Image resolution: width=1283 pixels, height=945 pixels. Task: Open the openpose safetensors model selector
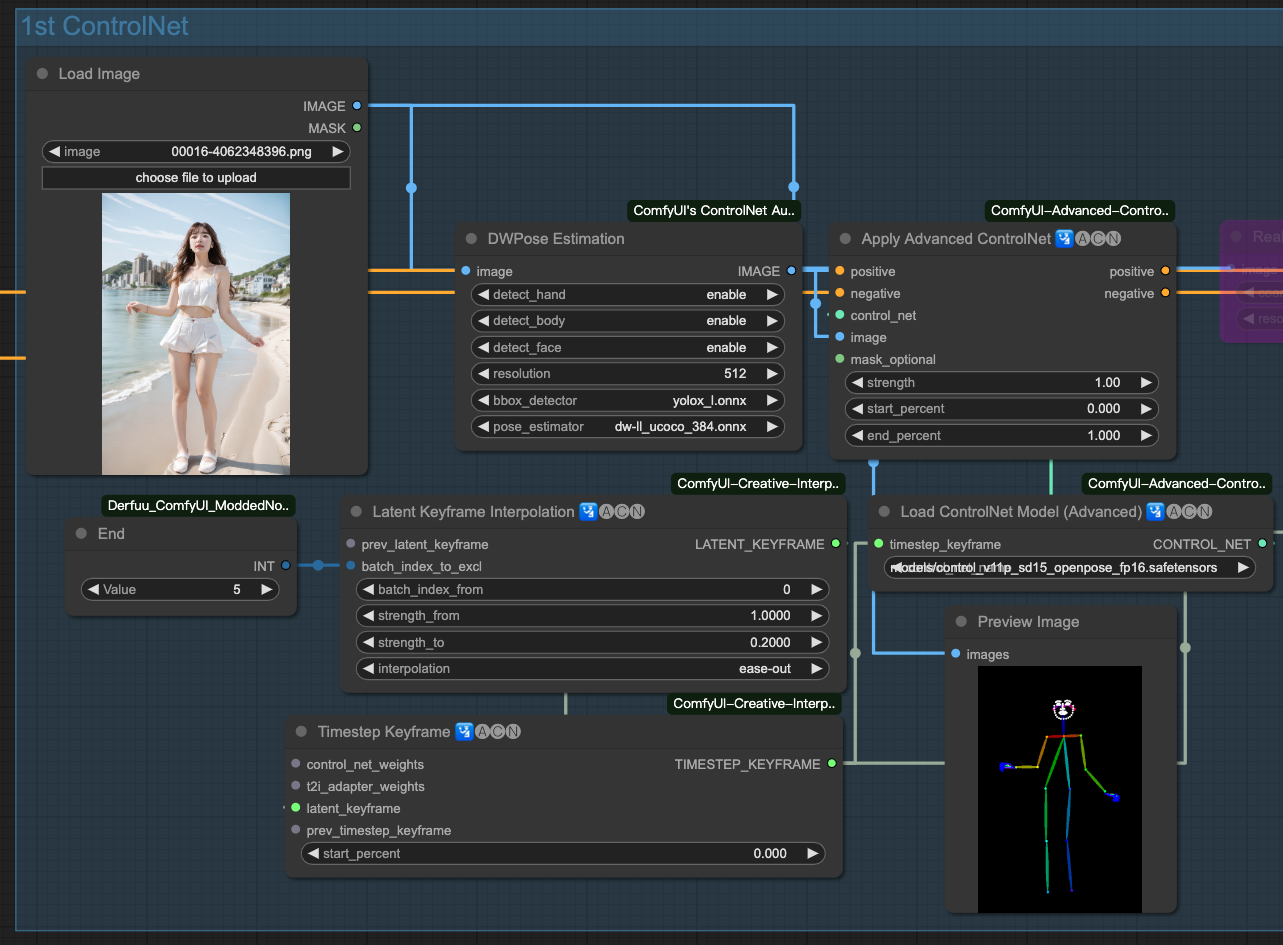click(x=1068, y=567)
